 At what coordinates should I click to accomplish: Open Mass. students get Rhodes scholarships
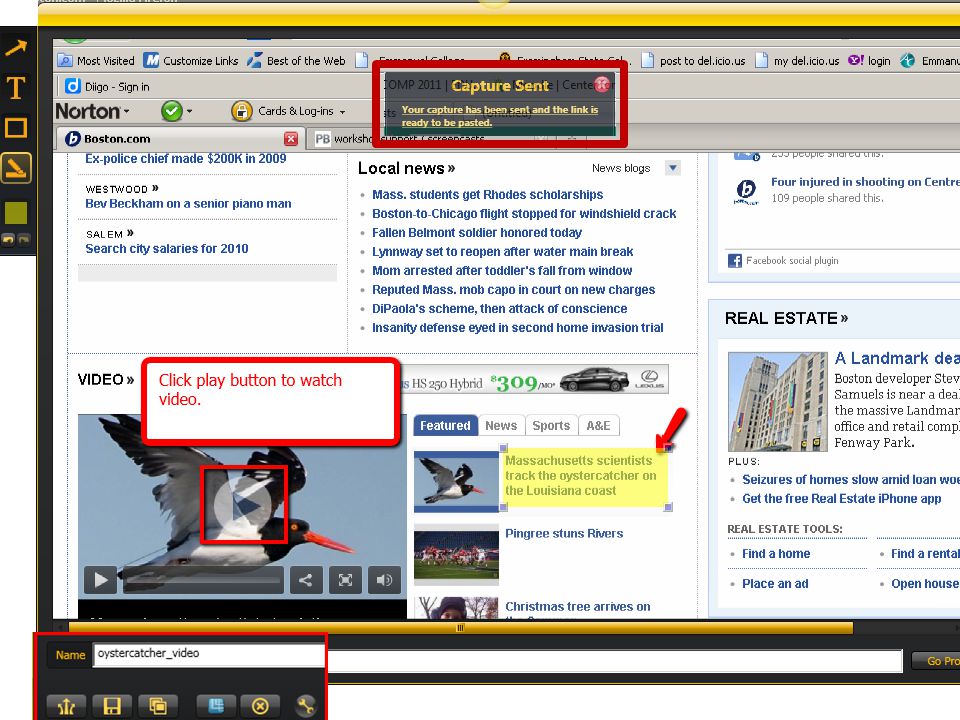click(487, 195)
